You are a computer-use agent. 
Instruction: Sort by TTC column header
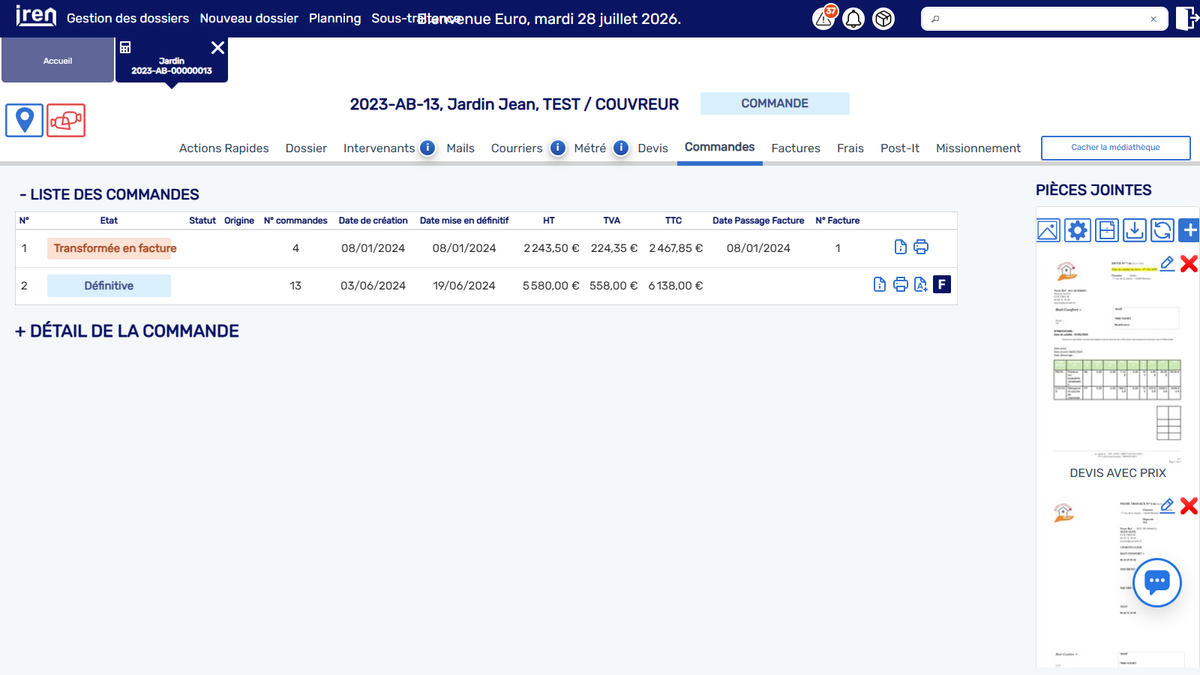(674, 220)
